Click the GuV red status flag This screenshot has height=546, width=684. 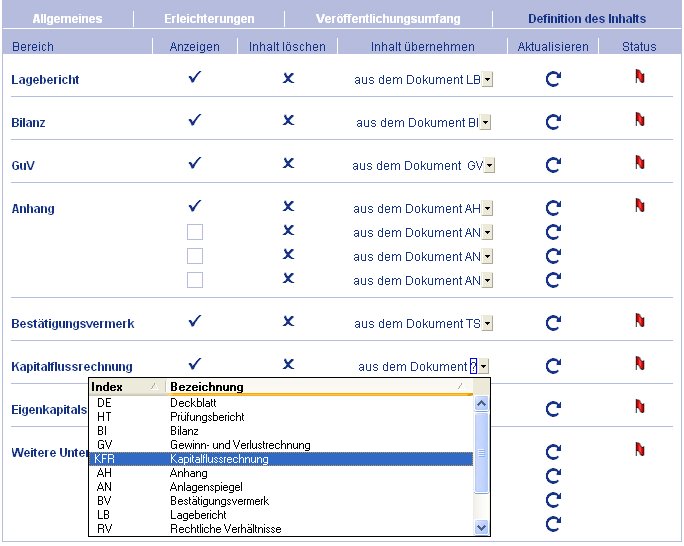(x=640, y=162)
